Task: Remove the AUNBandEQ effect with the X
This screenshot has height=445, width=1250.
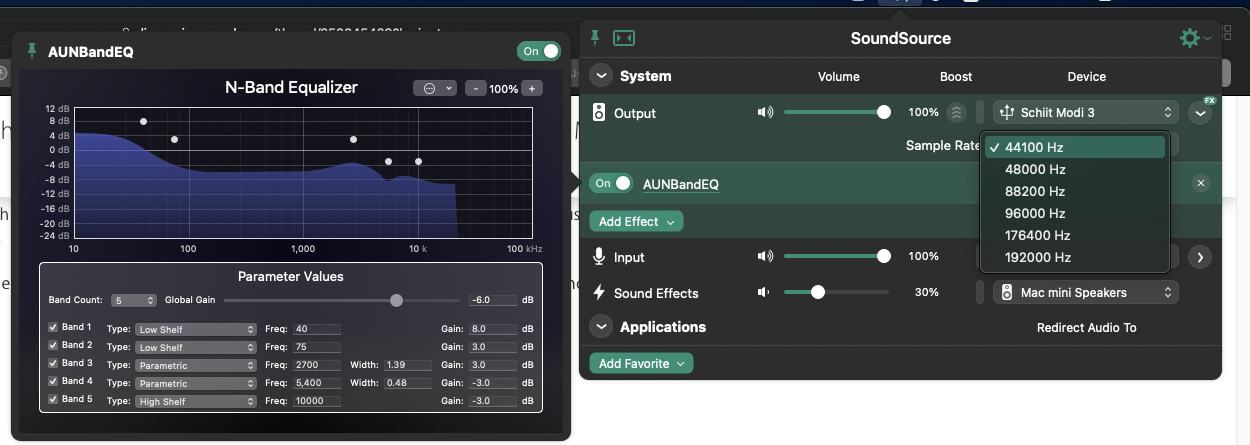Action: click(x=1201, y=183)
